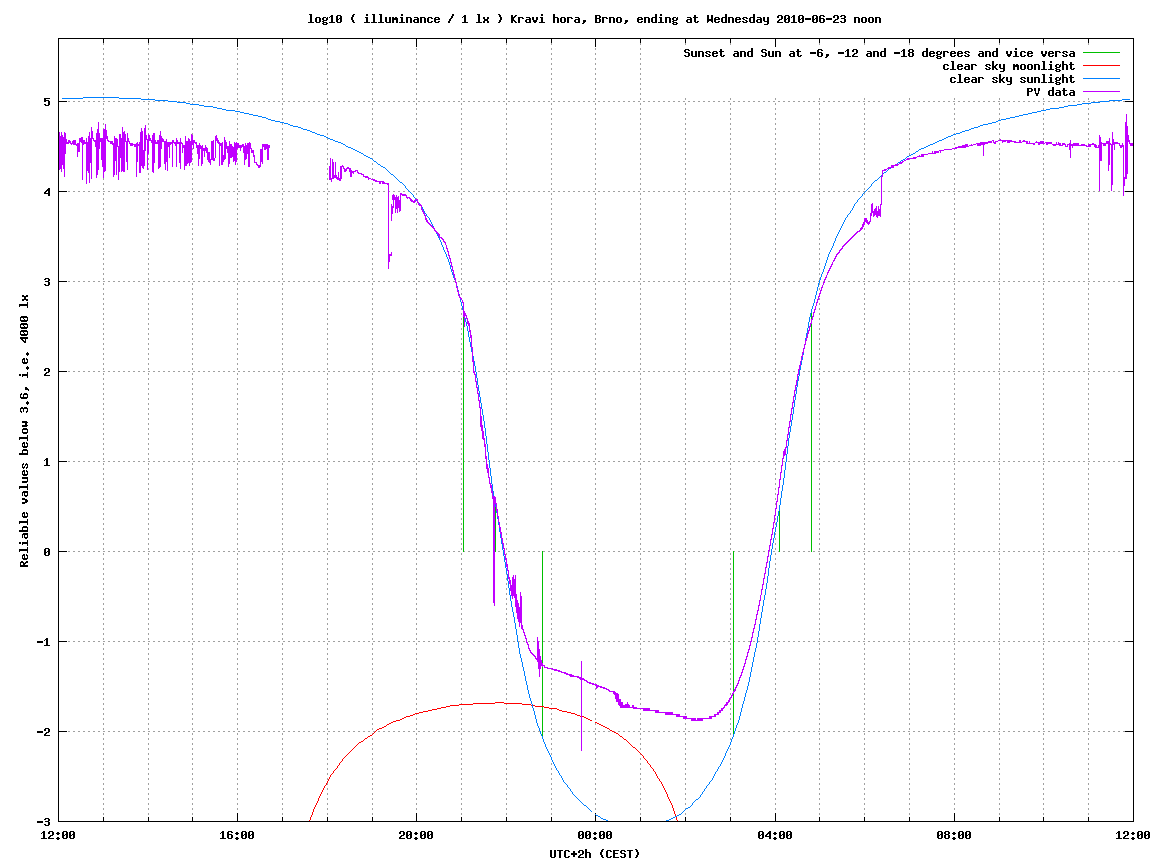Click the green marker line near 03:00
The width and height of the screenshot is (1151, 863).
[x=733, y=643]
